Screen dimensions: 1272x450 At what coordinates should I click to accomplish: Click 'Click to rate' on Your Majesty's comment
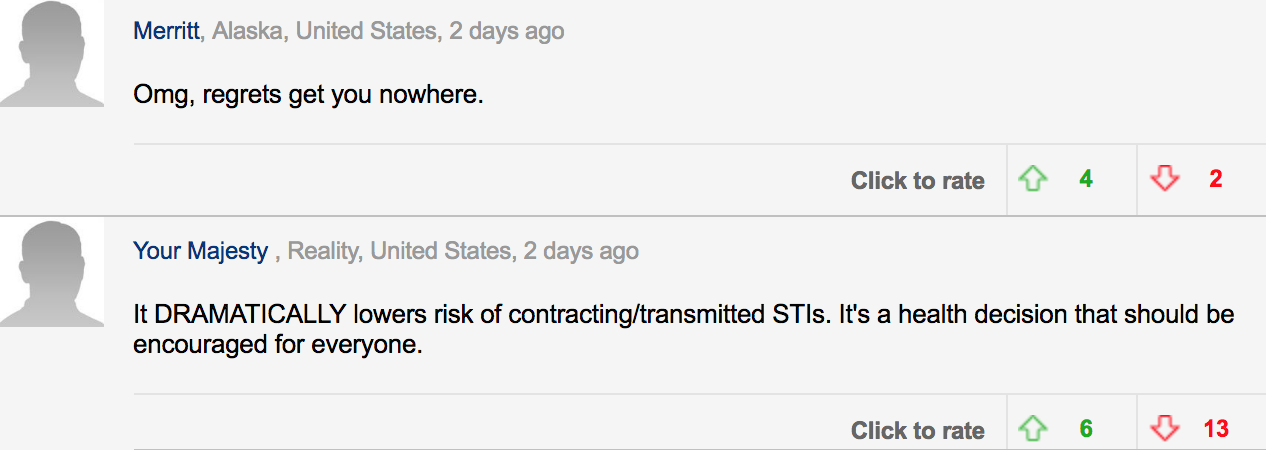pyautogui.click(x=918, y=431)
